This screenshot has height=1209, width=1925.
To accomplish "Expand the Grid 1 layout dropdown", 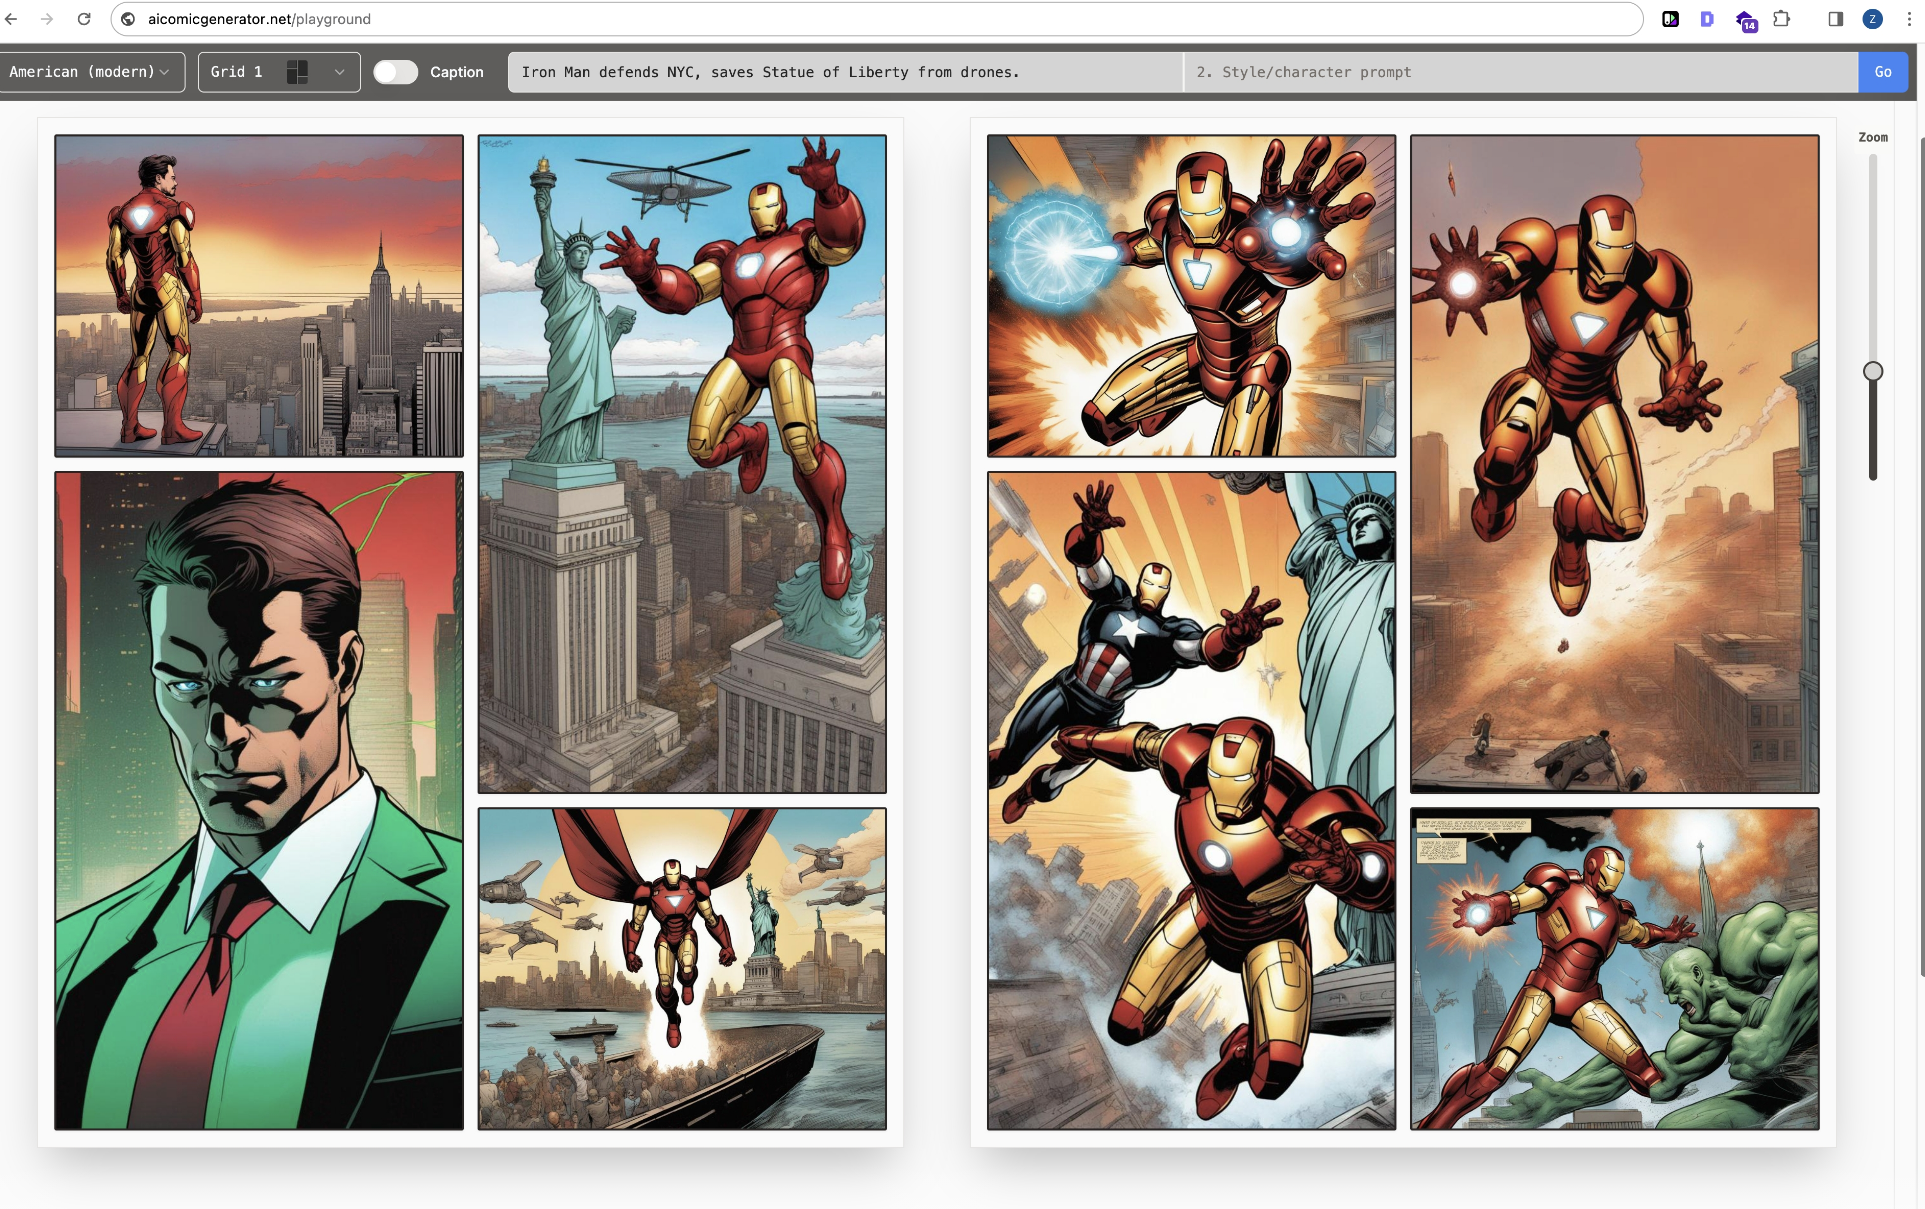I will tap(279, 72).
